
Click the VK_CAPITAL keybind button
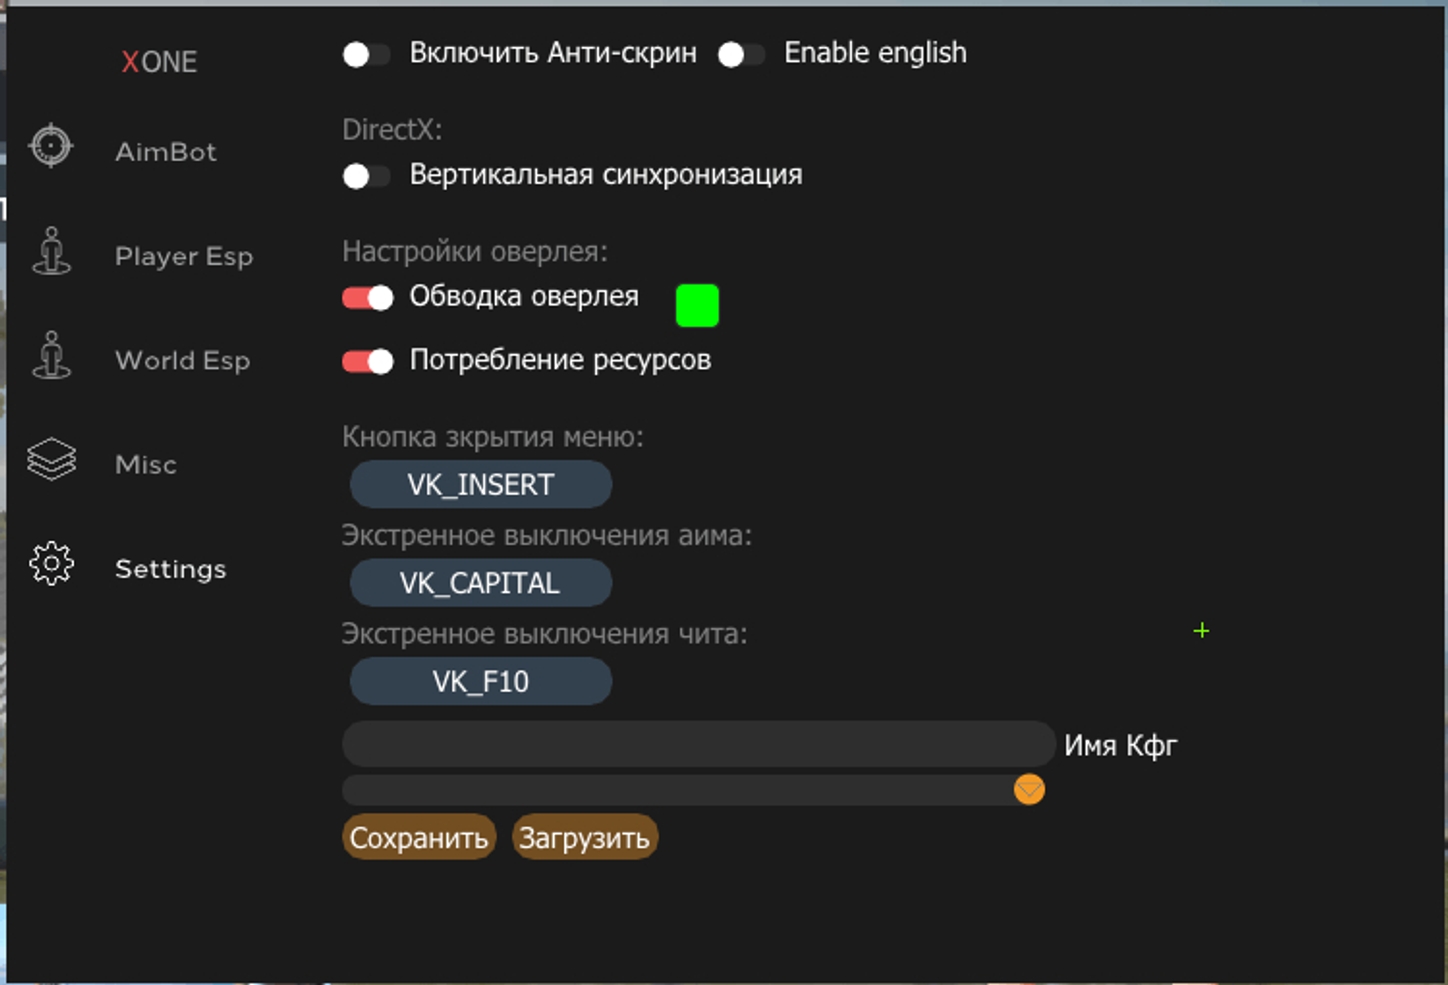pyautogui.click(x=480, y=583)
